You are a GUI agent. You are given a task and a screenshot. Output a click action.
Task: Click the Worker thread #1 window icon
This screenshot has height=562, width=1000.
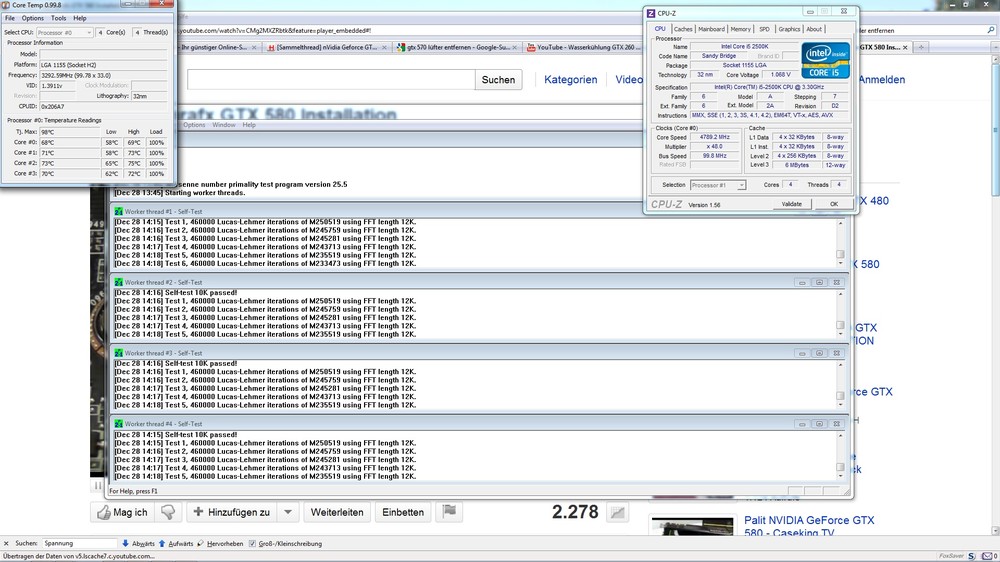tap(119, 211)
